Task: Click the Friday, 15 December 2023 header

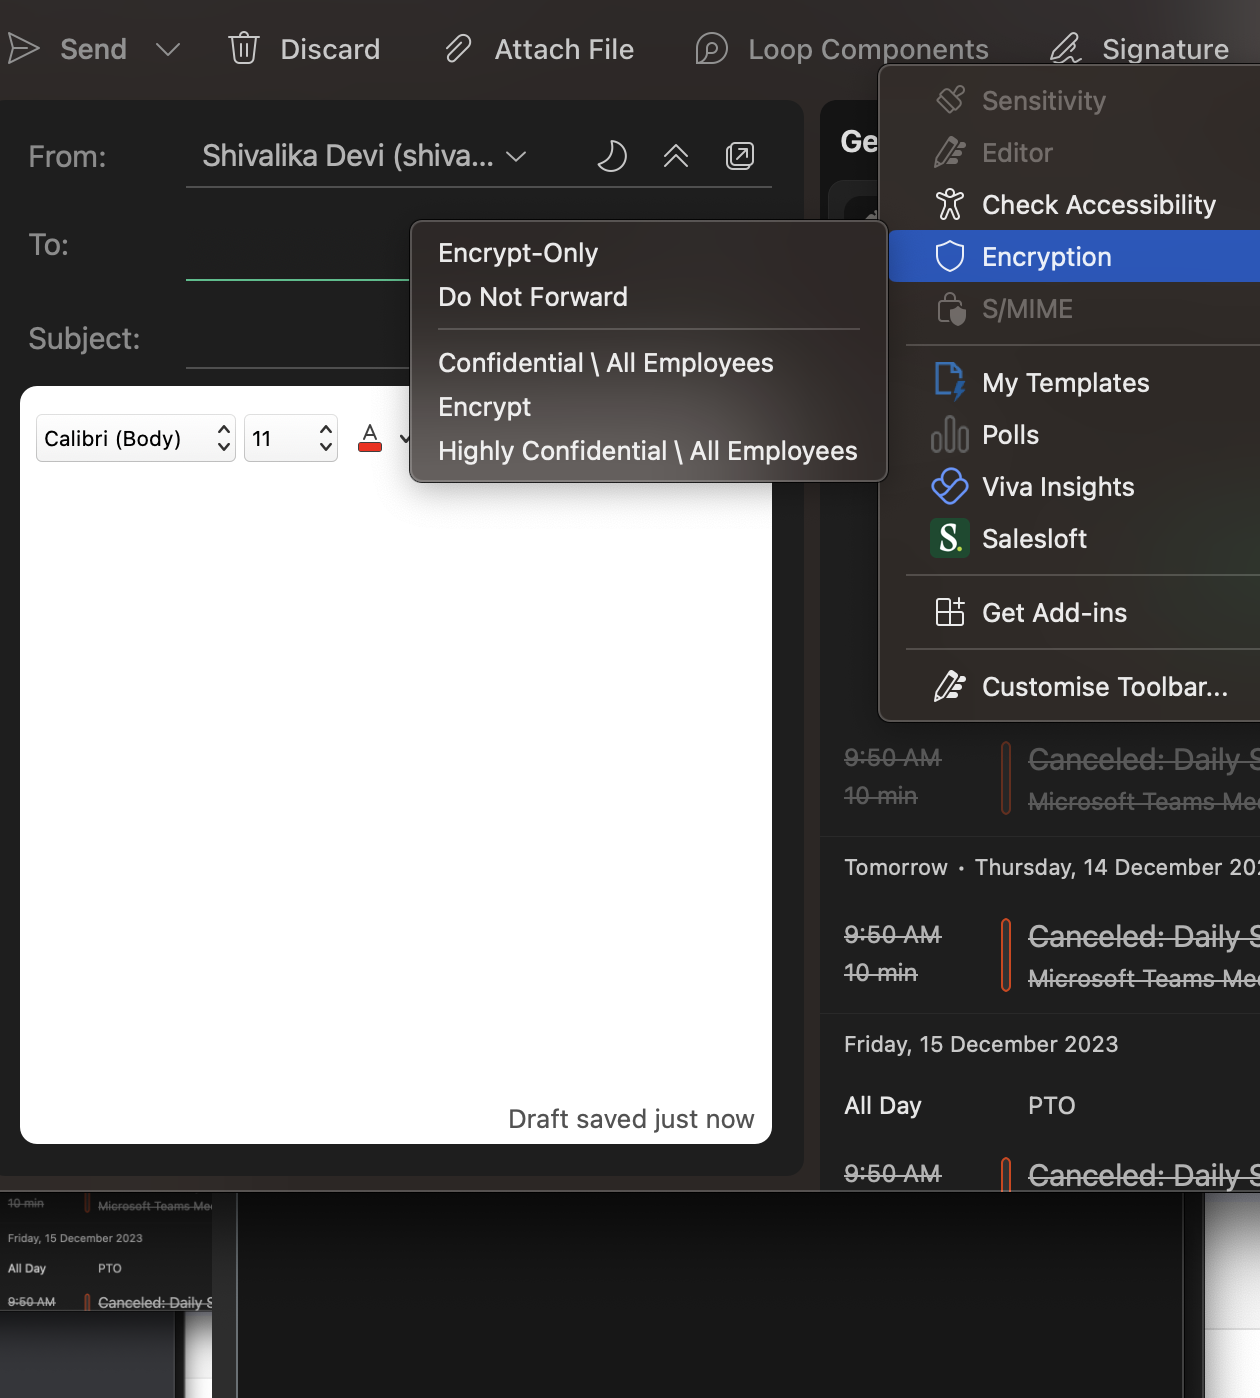Action: pos(981,1044)
